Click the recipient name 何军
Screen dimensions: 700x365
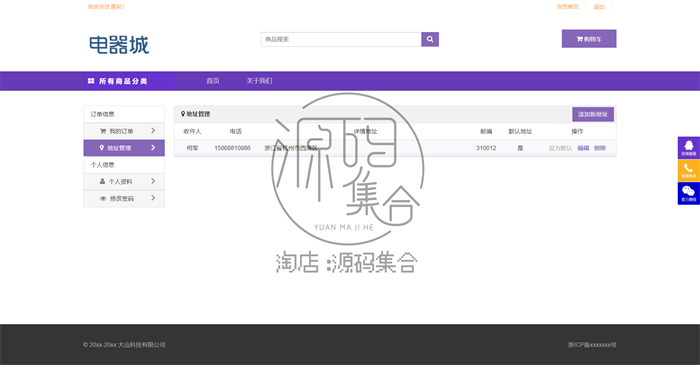tap(192, 148)
